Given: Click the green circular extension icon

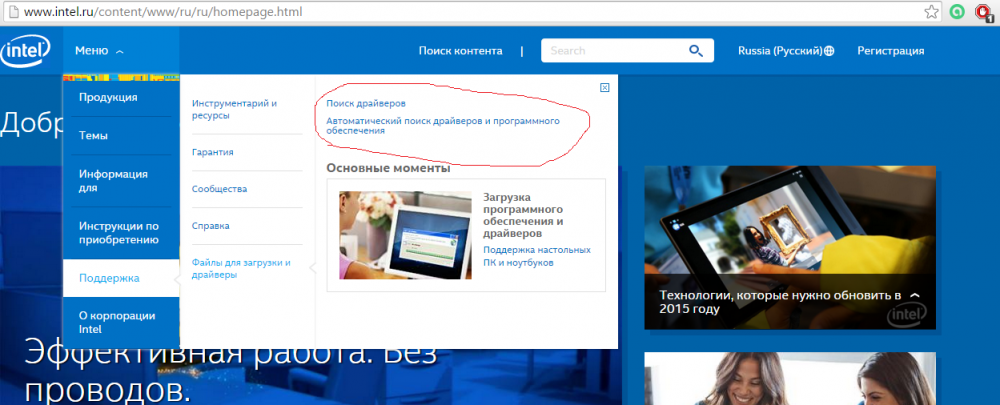Looking at the screenshot, I should tap(958, 12).
